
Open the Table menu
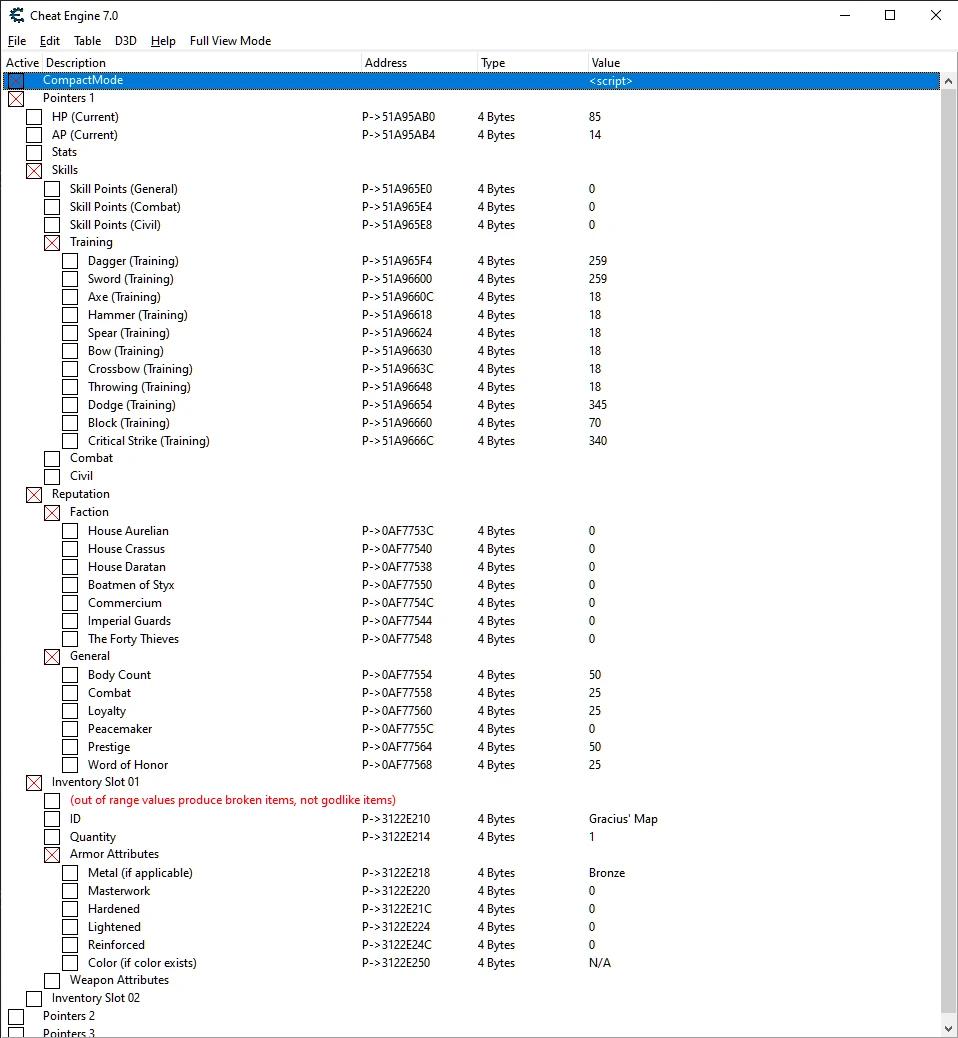tap(87, 41)
